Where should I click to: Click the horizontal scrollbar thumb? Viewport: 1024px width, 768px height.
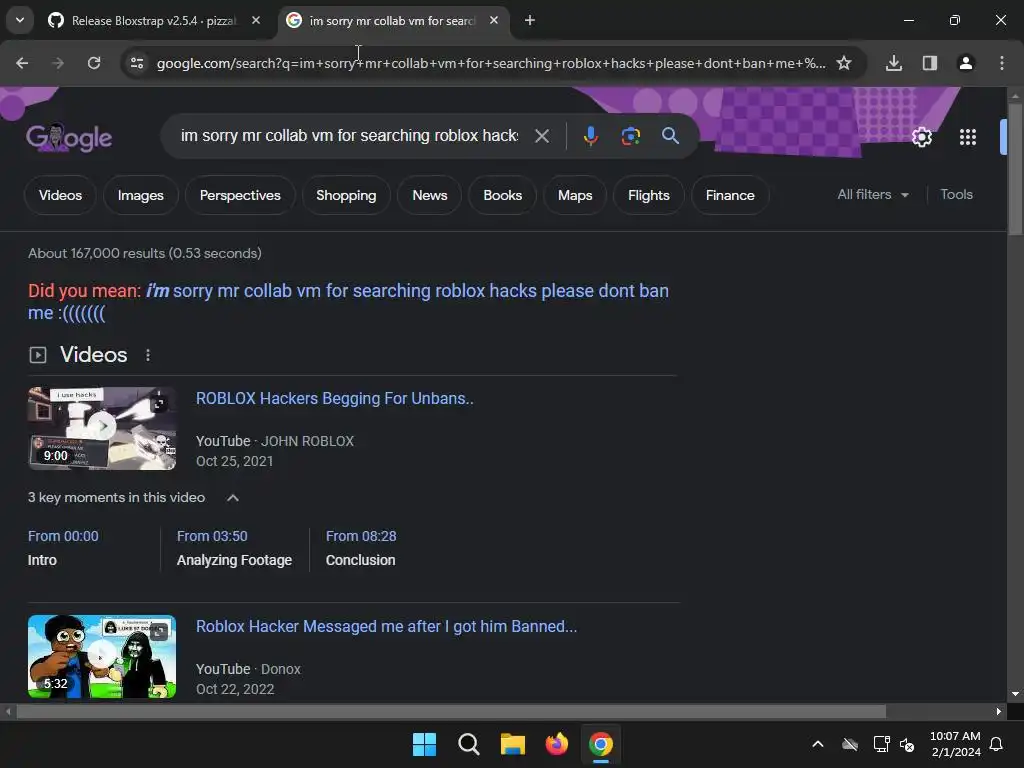pos(451,711)
